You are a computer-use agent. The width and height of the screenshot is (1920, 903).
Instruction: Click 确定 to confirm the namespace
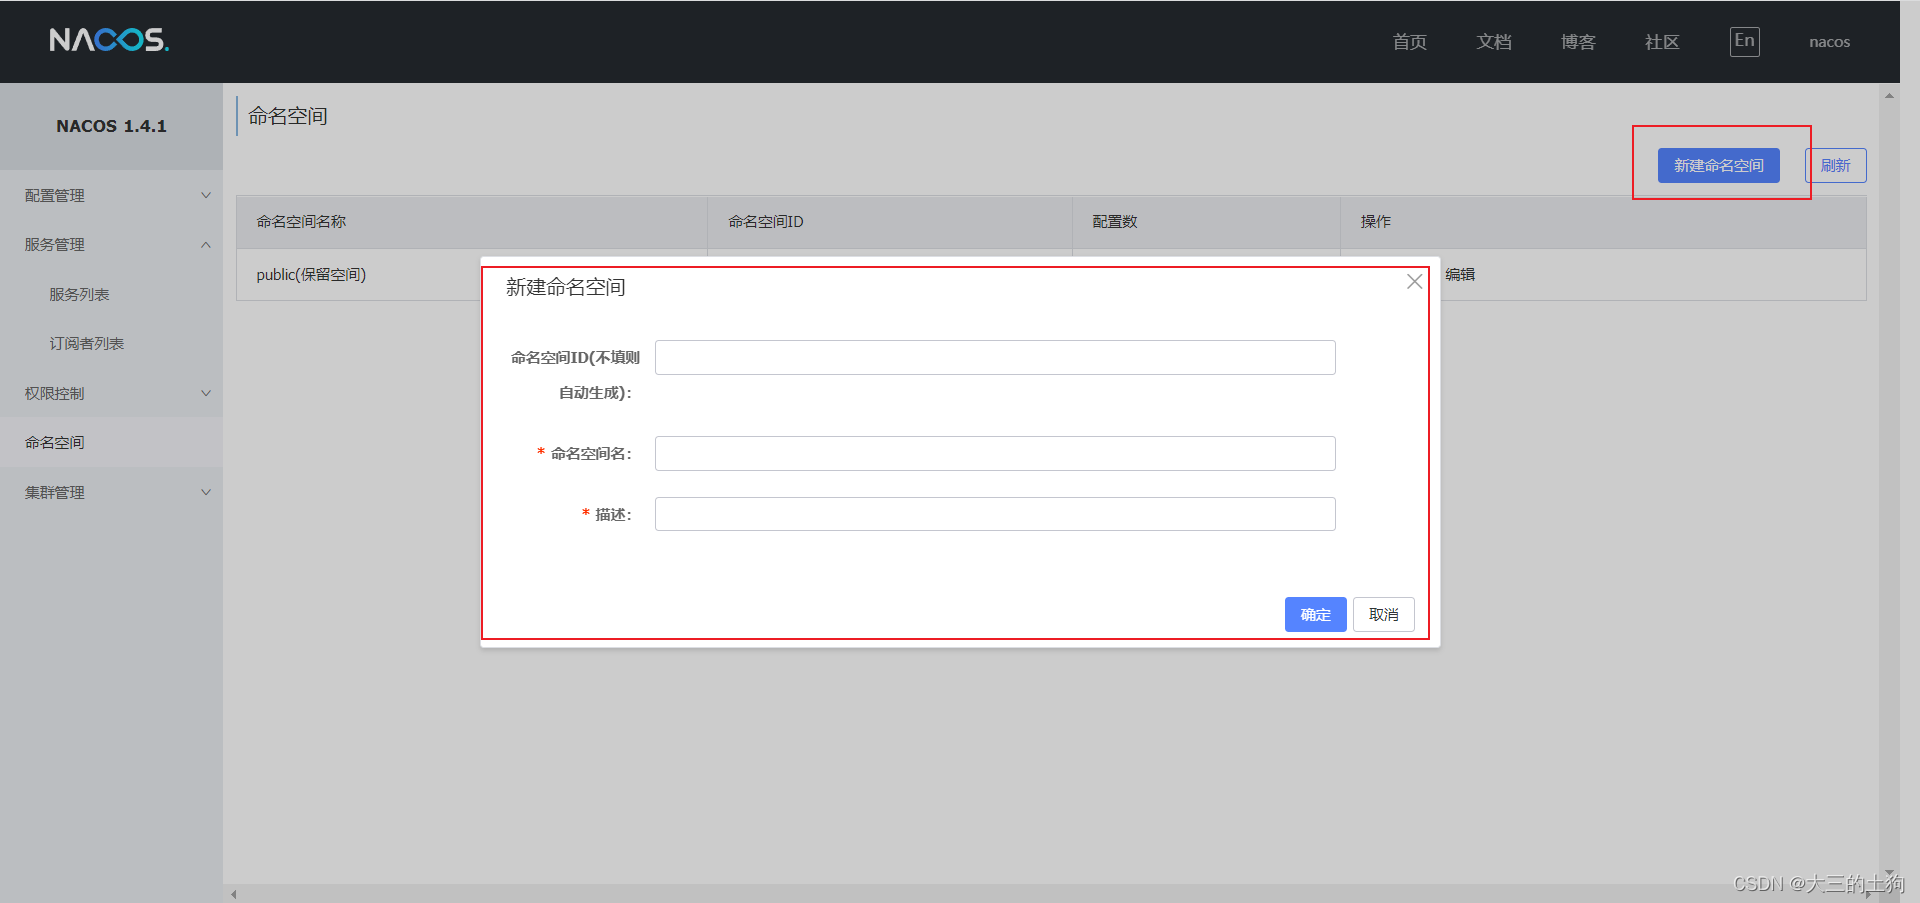tap(1316, 614)
